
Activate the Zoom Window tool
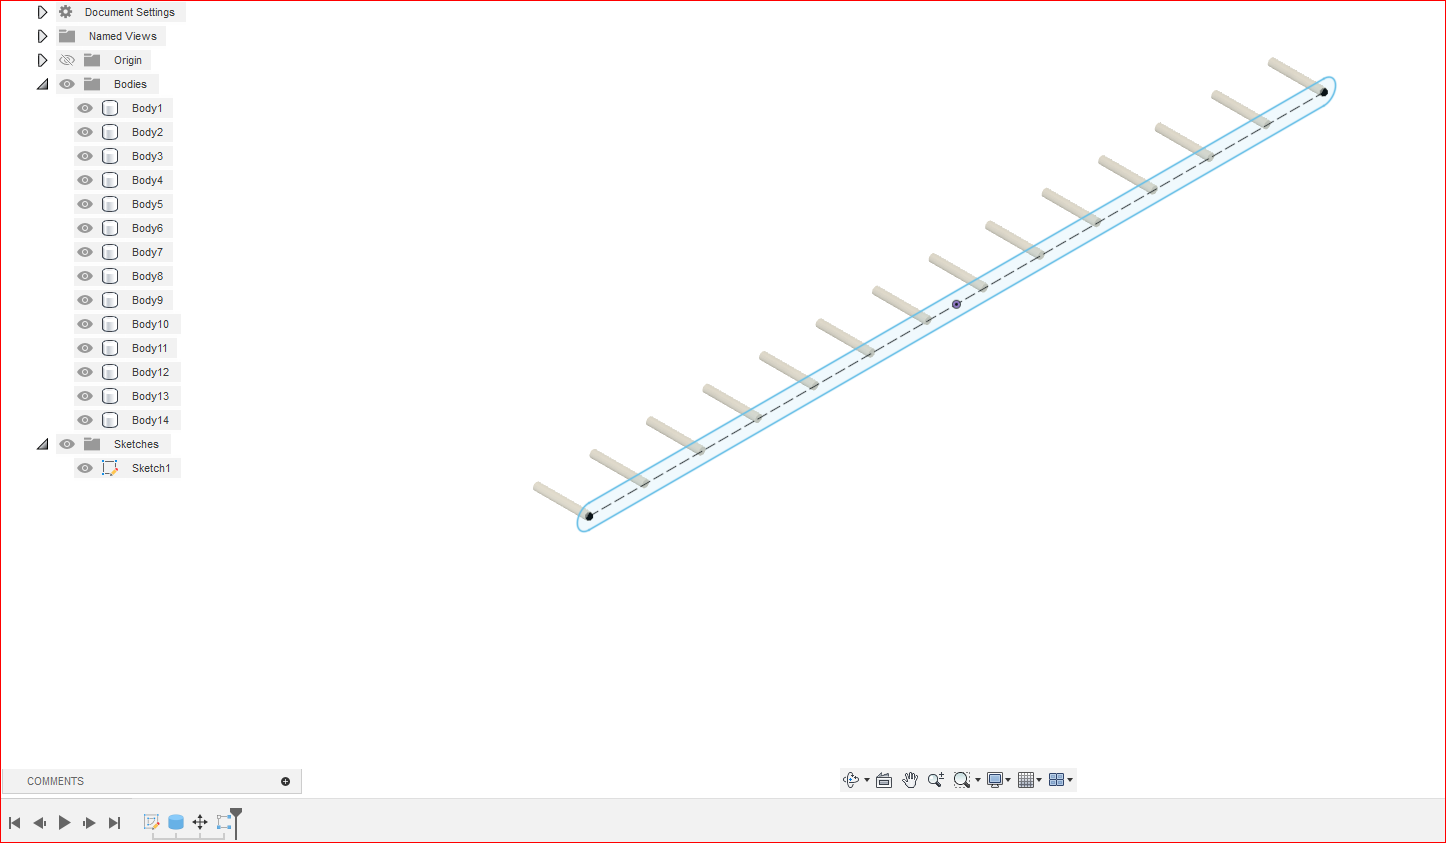click(x=962, y=780)
